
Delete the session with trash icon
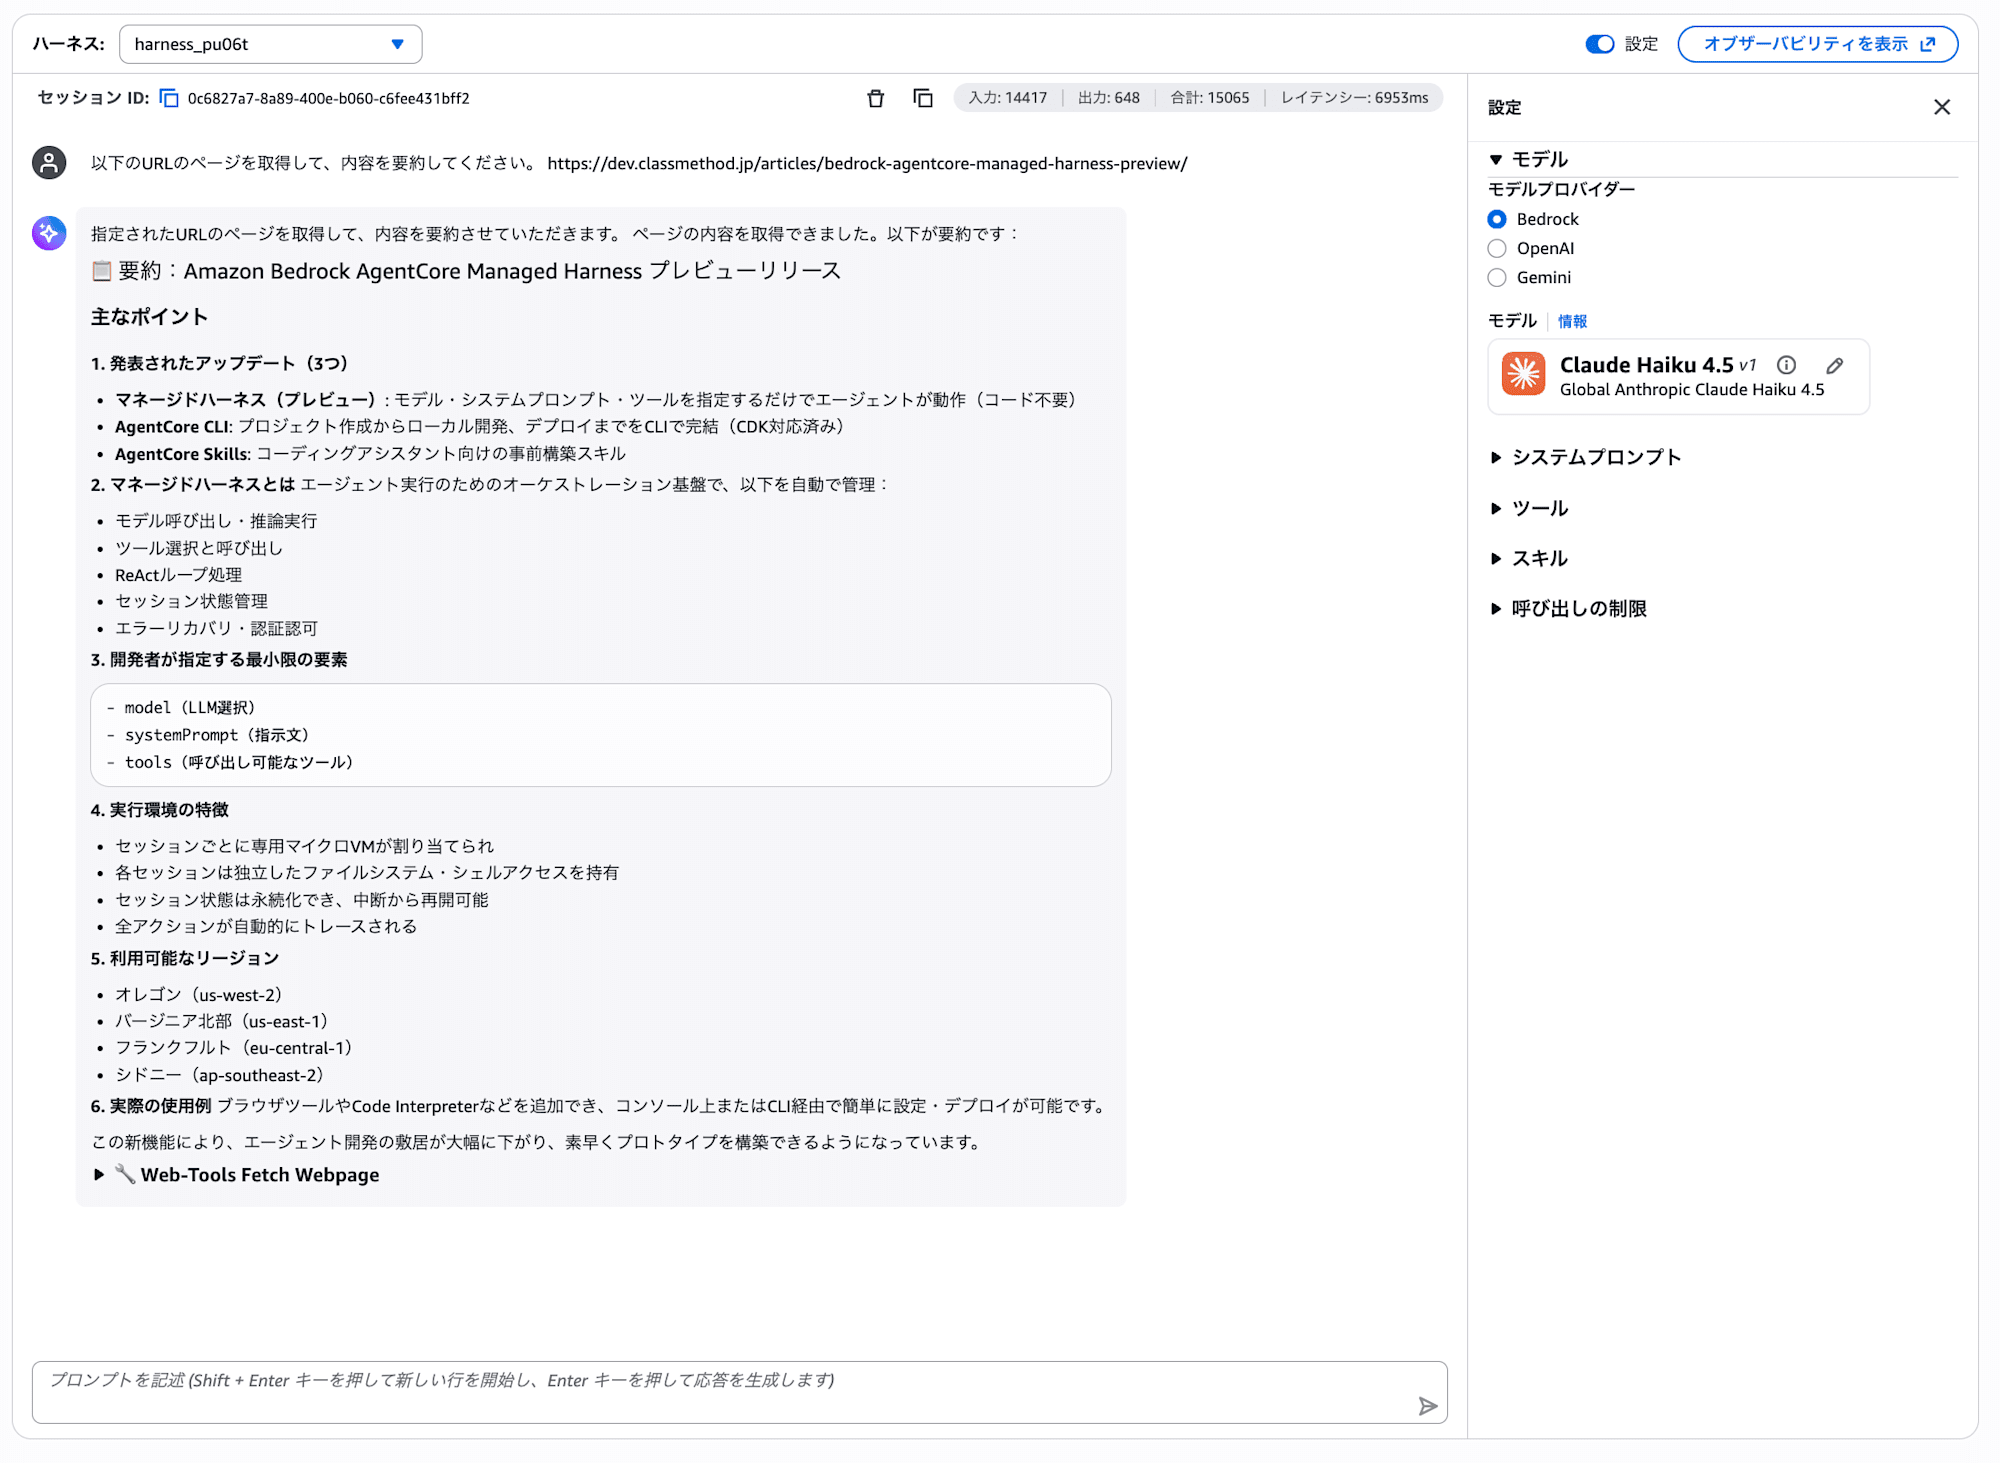point(875,98)
